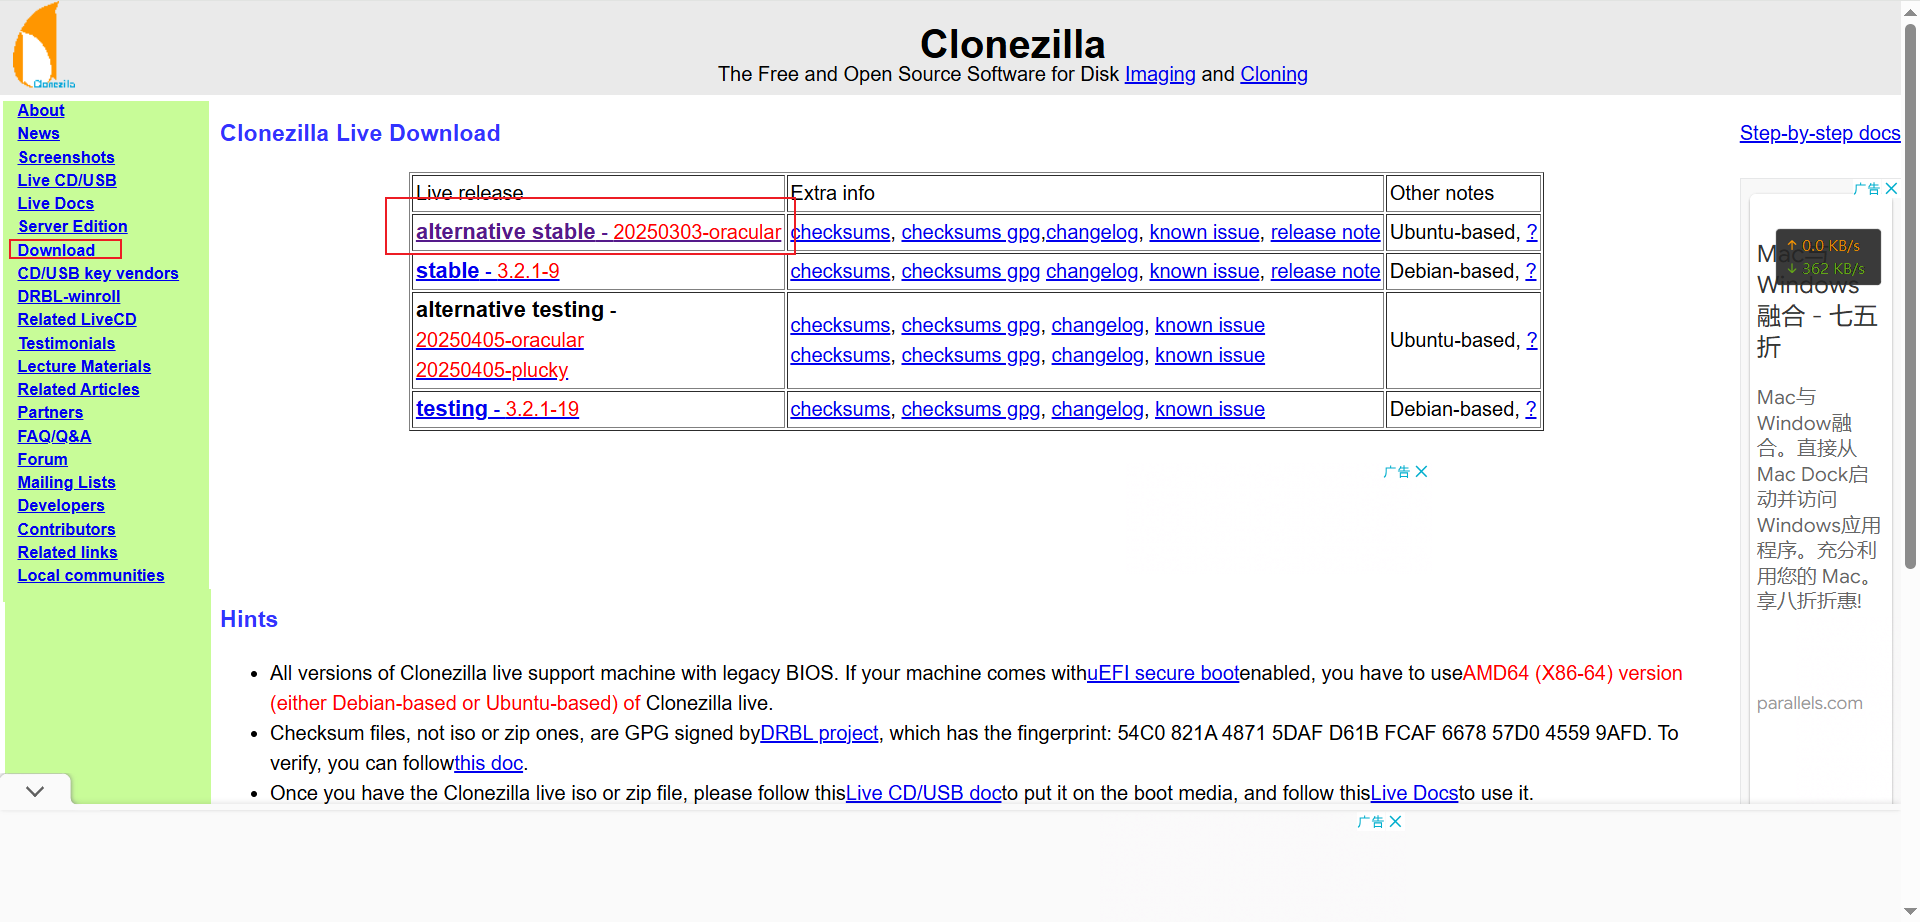Open changelog for 20250405-plucky row
Image resolution: width=1920 pixels, height=922 pixels.
click(1097, 355)
